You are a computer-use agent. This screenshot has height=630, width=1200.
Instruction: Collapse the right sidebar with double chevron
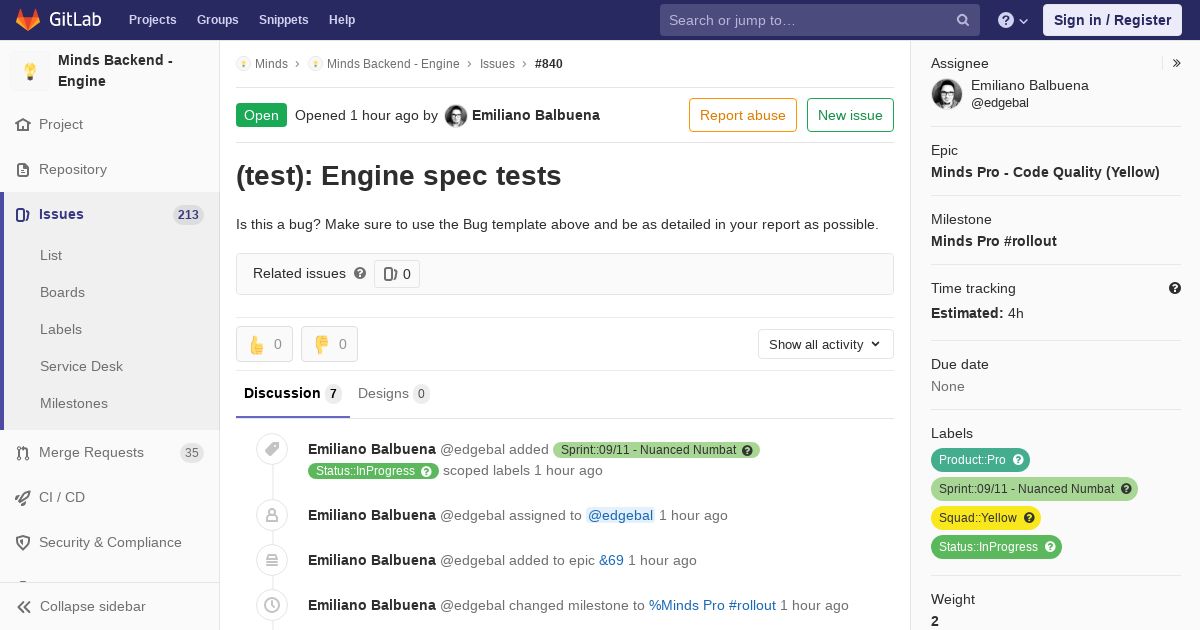tap(1177, 63)
